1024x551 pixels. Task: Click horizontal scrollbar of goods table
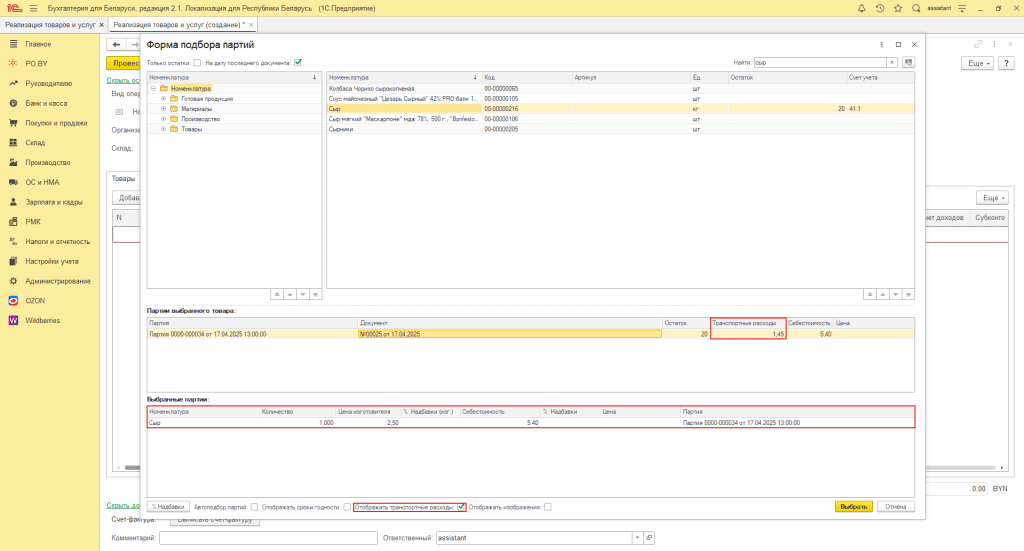coord(562,467)
